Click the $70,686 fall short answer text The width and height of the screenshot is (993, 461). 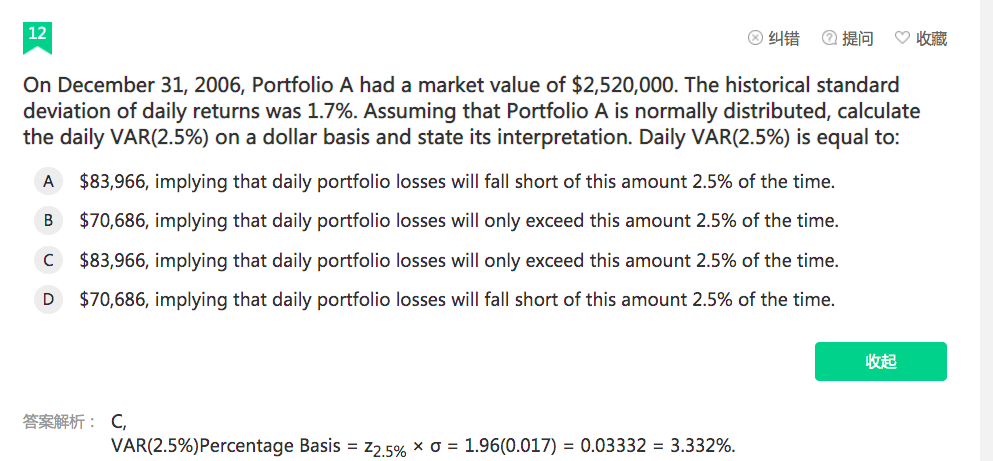point(457,299)
